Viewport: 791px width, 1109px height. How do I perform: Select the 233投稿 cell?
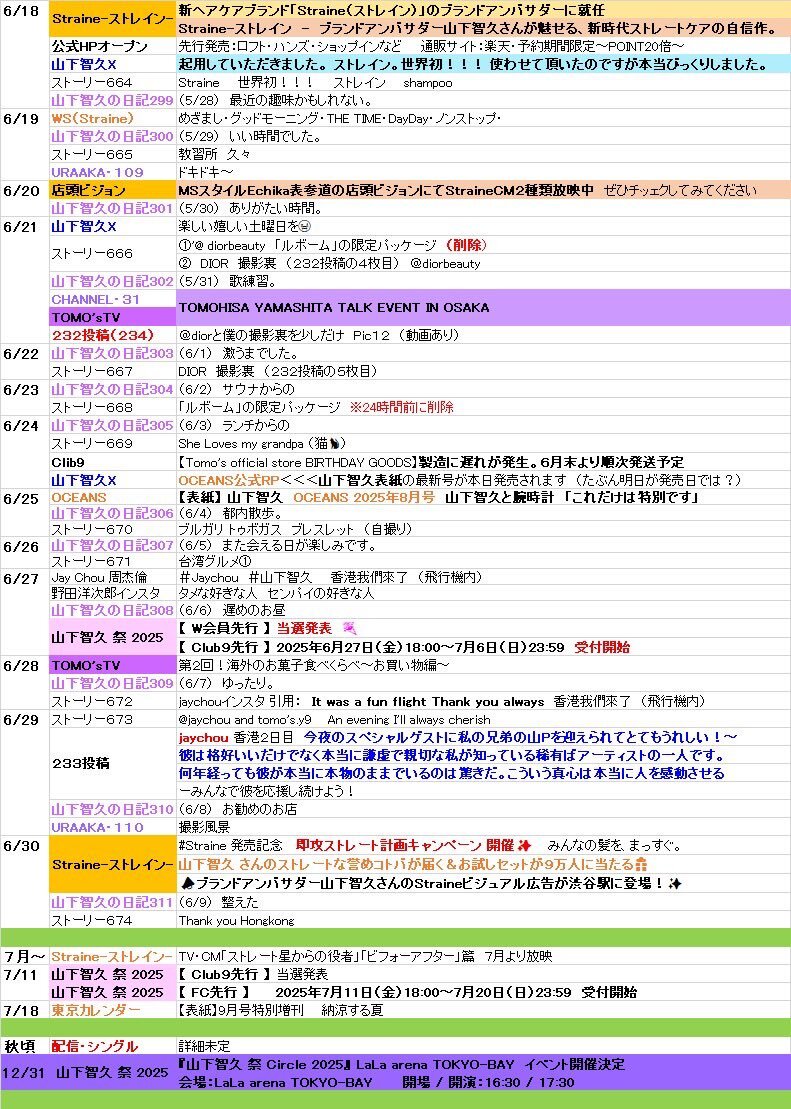[112, 764]
